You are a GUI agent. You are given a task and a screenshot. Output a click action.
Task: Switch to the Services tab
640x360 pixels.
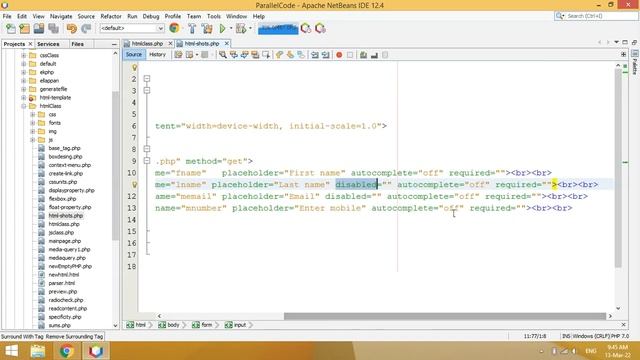(x=48, y=44)
